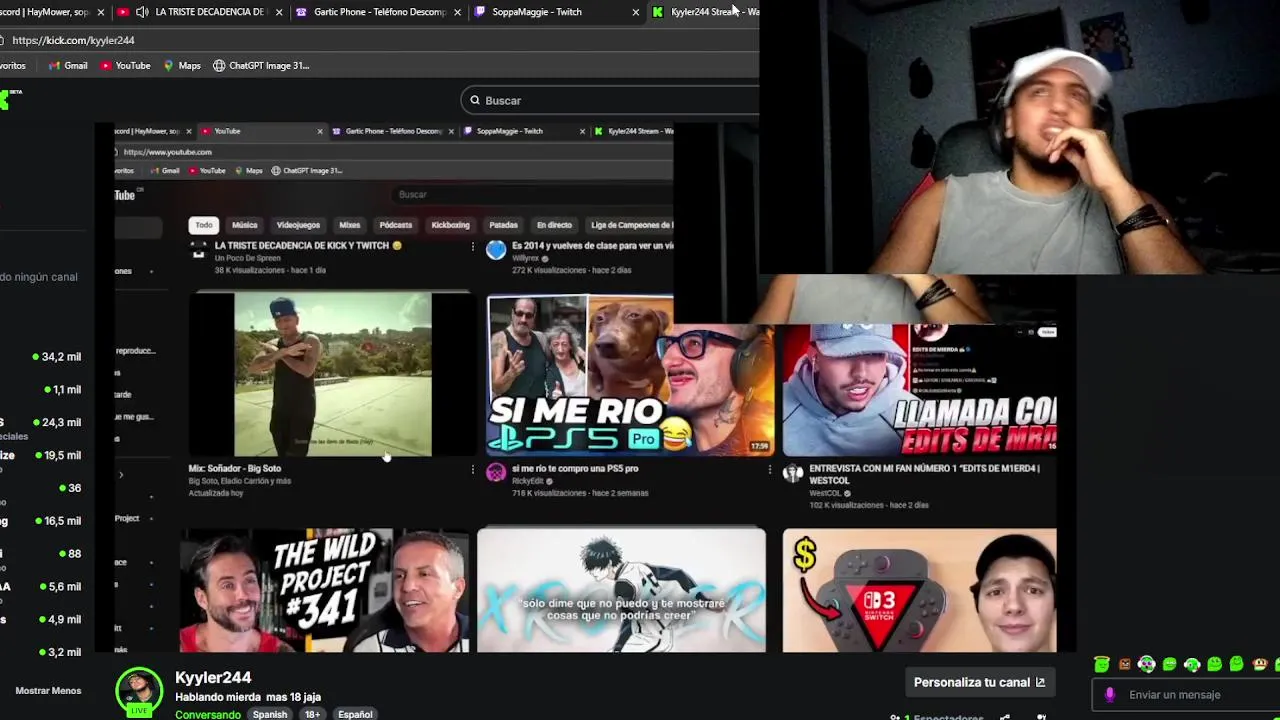The height and width of the screenshot is (720, 1280).
Task: Select the Kickboxing filter chip
Action: (x=450, y=225)
